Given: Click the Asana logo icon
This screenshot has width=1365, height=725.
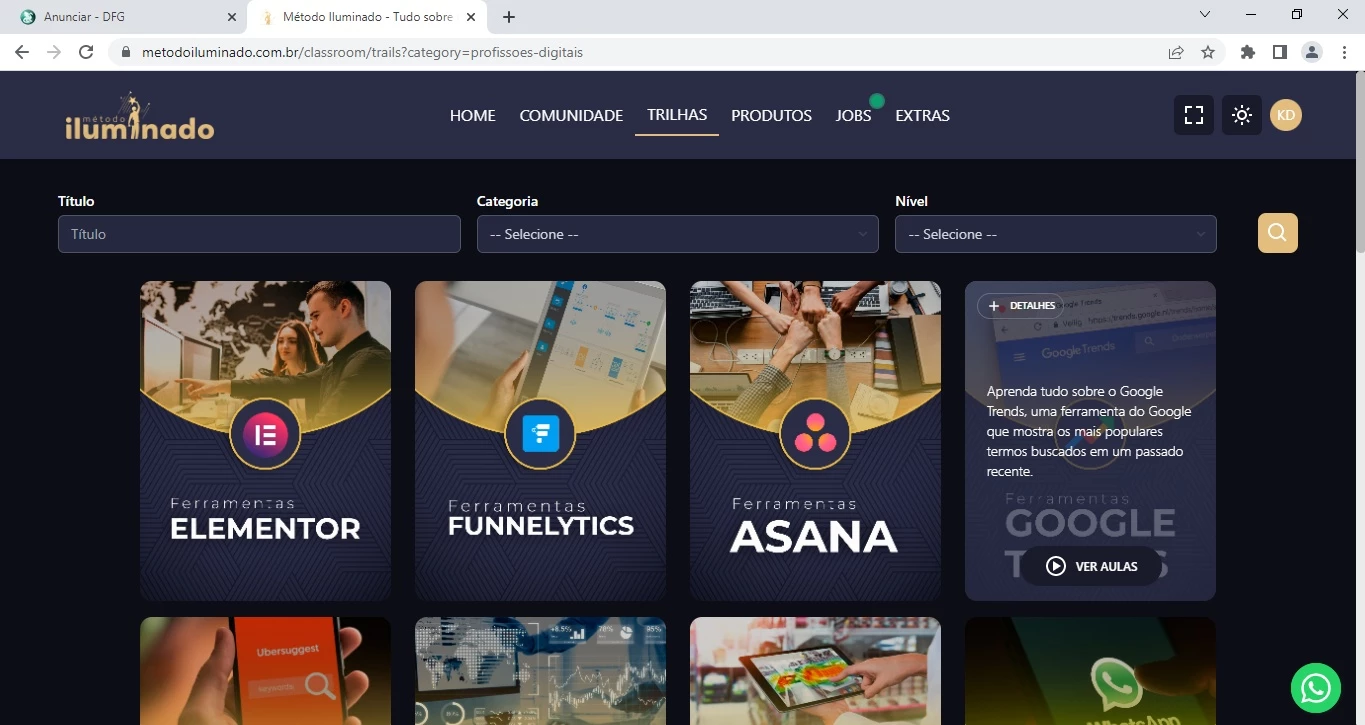Looking at the screenshot, I should [815, 434].
